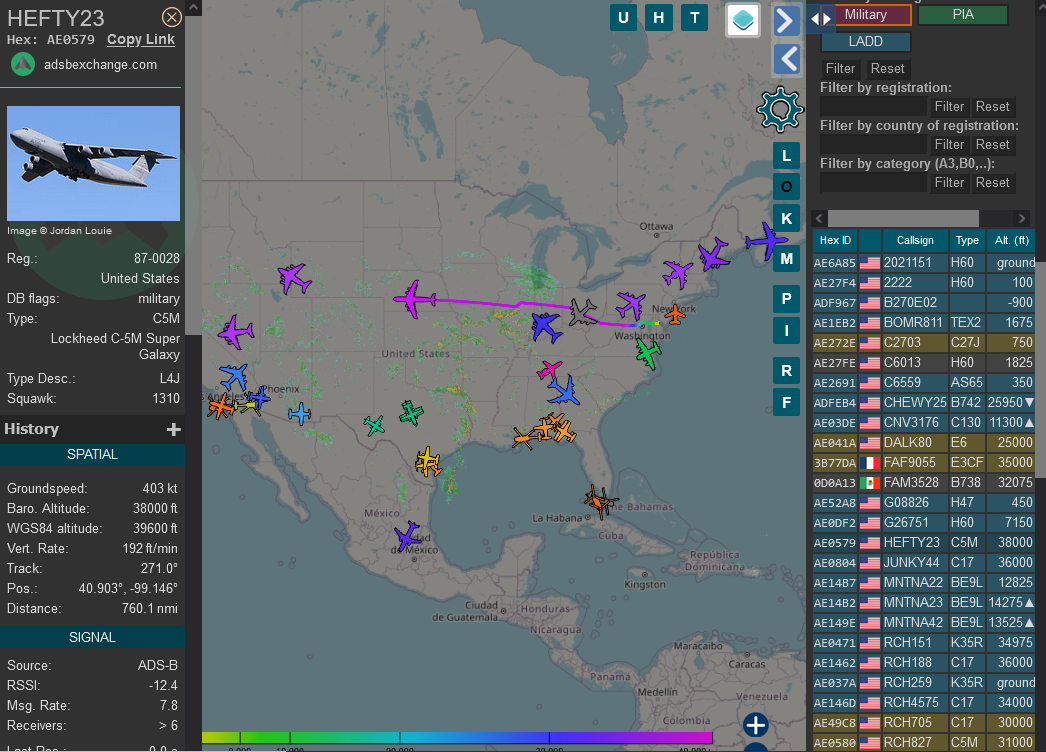Select the helicopter icon near the Bahamas
Image resolution: width=1046 pixels, height=752 pixels.
pos(598,500)
